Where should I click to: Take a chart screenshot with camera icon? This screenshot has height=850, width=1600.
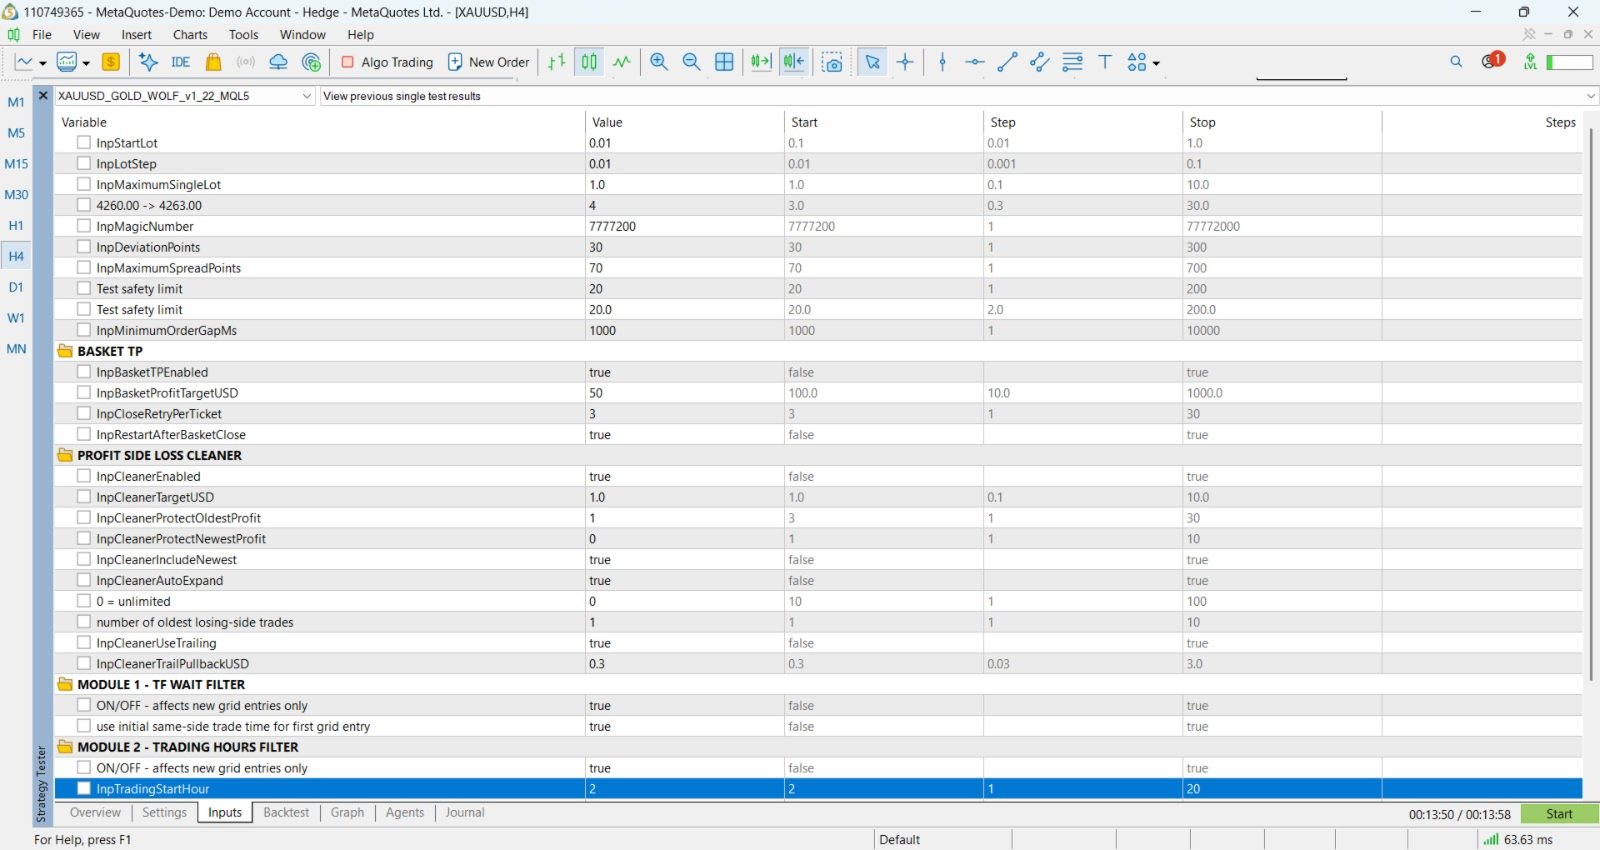(832, 62)
